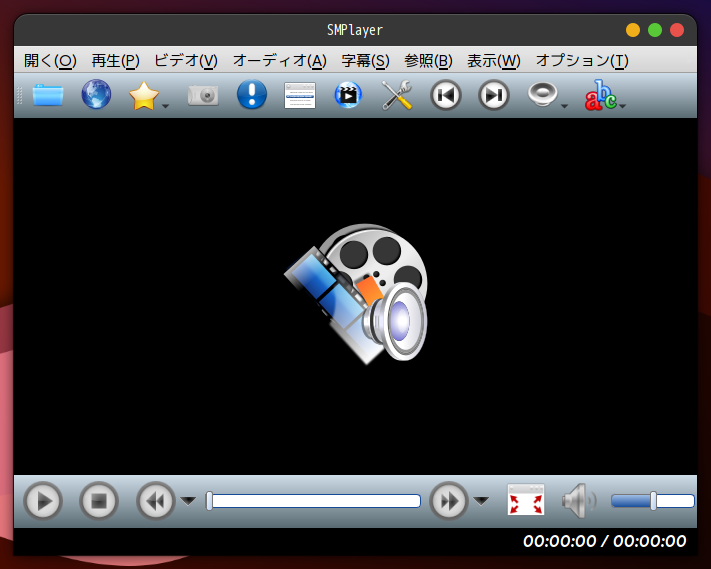Expand the abc subtitle dropdown arrow
The height and width of the screenshot is (569, 711).
click(x=623, y=106)
